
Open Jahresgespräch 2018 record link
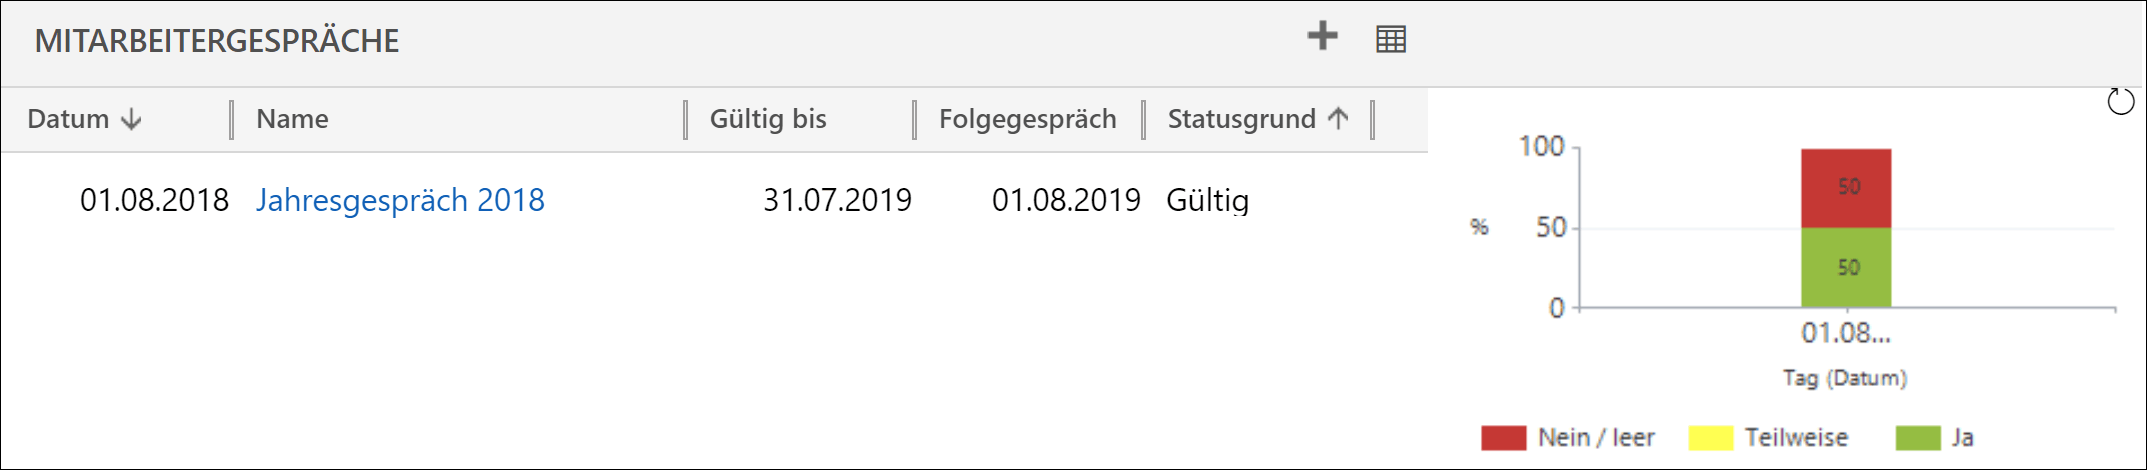(400, 200)
